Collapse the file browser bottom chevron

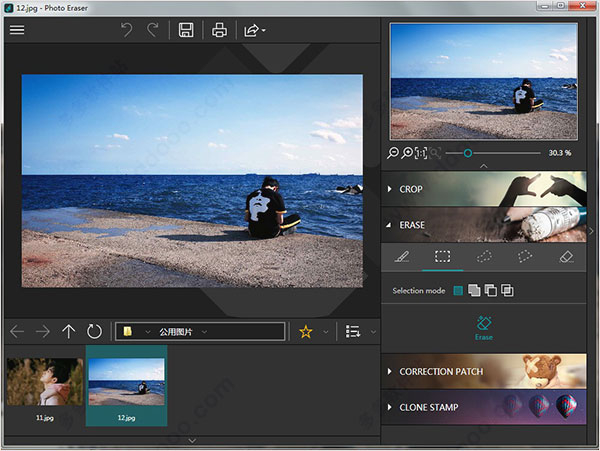click(192, 441)
